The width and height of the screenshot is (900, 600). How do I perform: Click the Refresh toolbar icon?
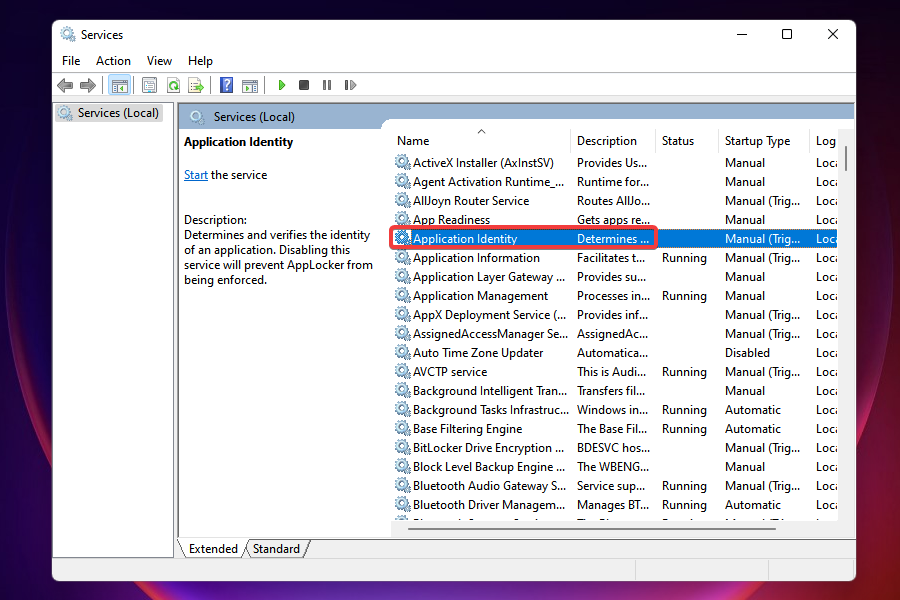click(173, 86)
